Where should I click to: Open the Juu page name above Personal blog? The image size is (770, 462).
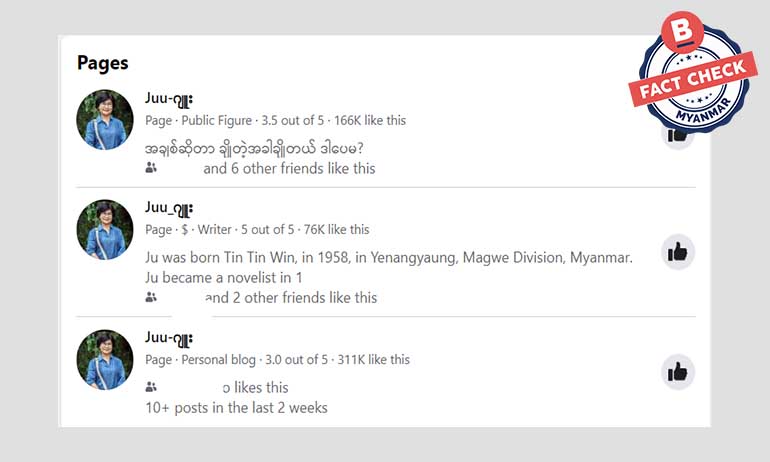(x=169, y=337)
